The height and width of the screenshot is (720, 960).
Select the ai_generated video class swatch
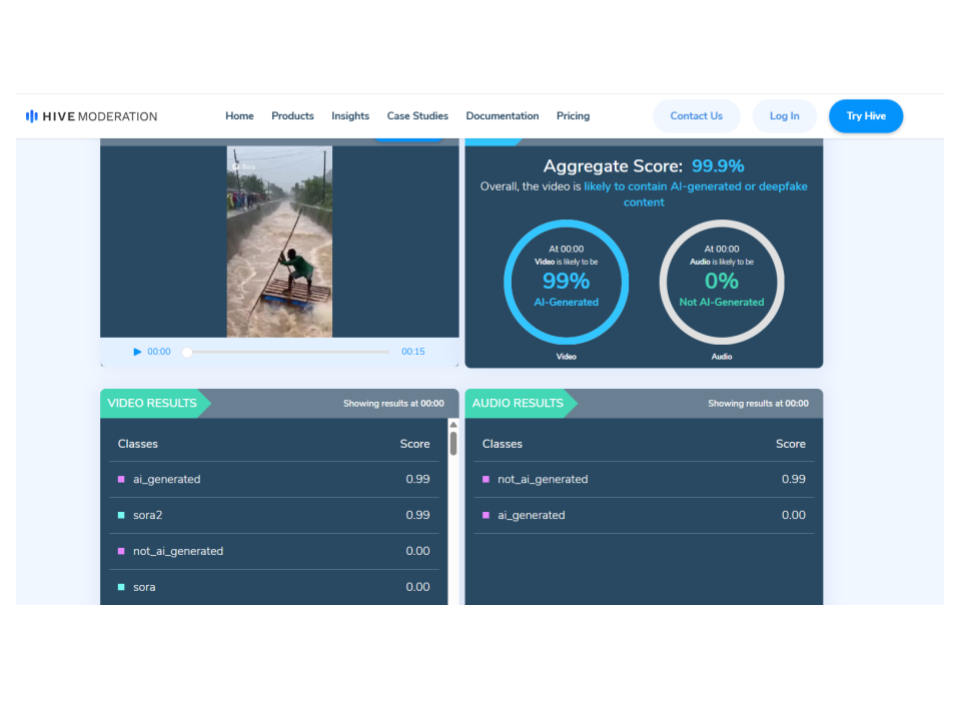pyautogui.click(x=122, y=479)
